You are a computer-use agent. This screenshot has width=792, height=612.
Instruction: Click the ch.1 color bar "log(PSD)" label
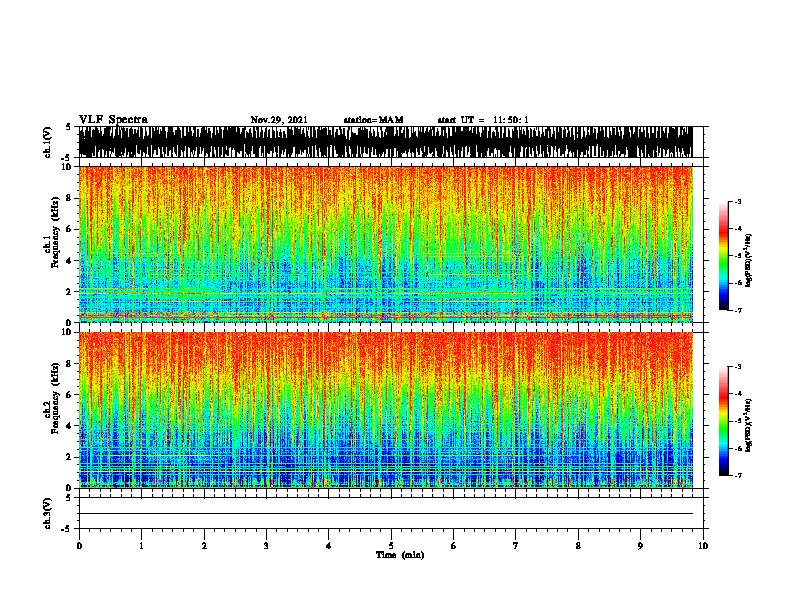[749, 261]
